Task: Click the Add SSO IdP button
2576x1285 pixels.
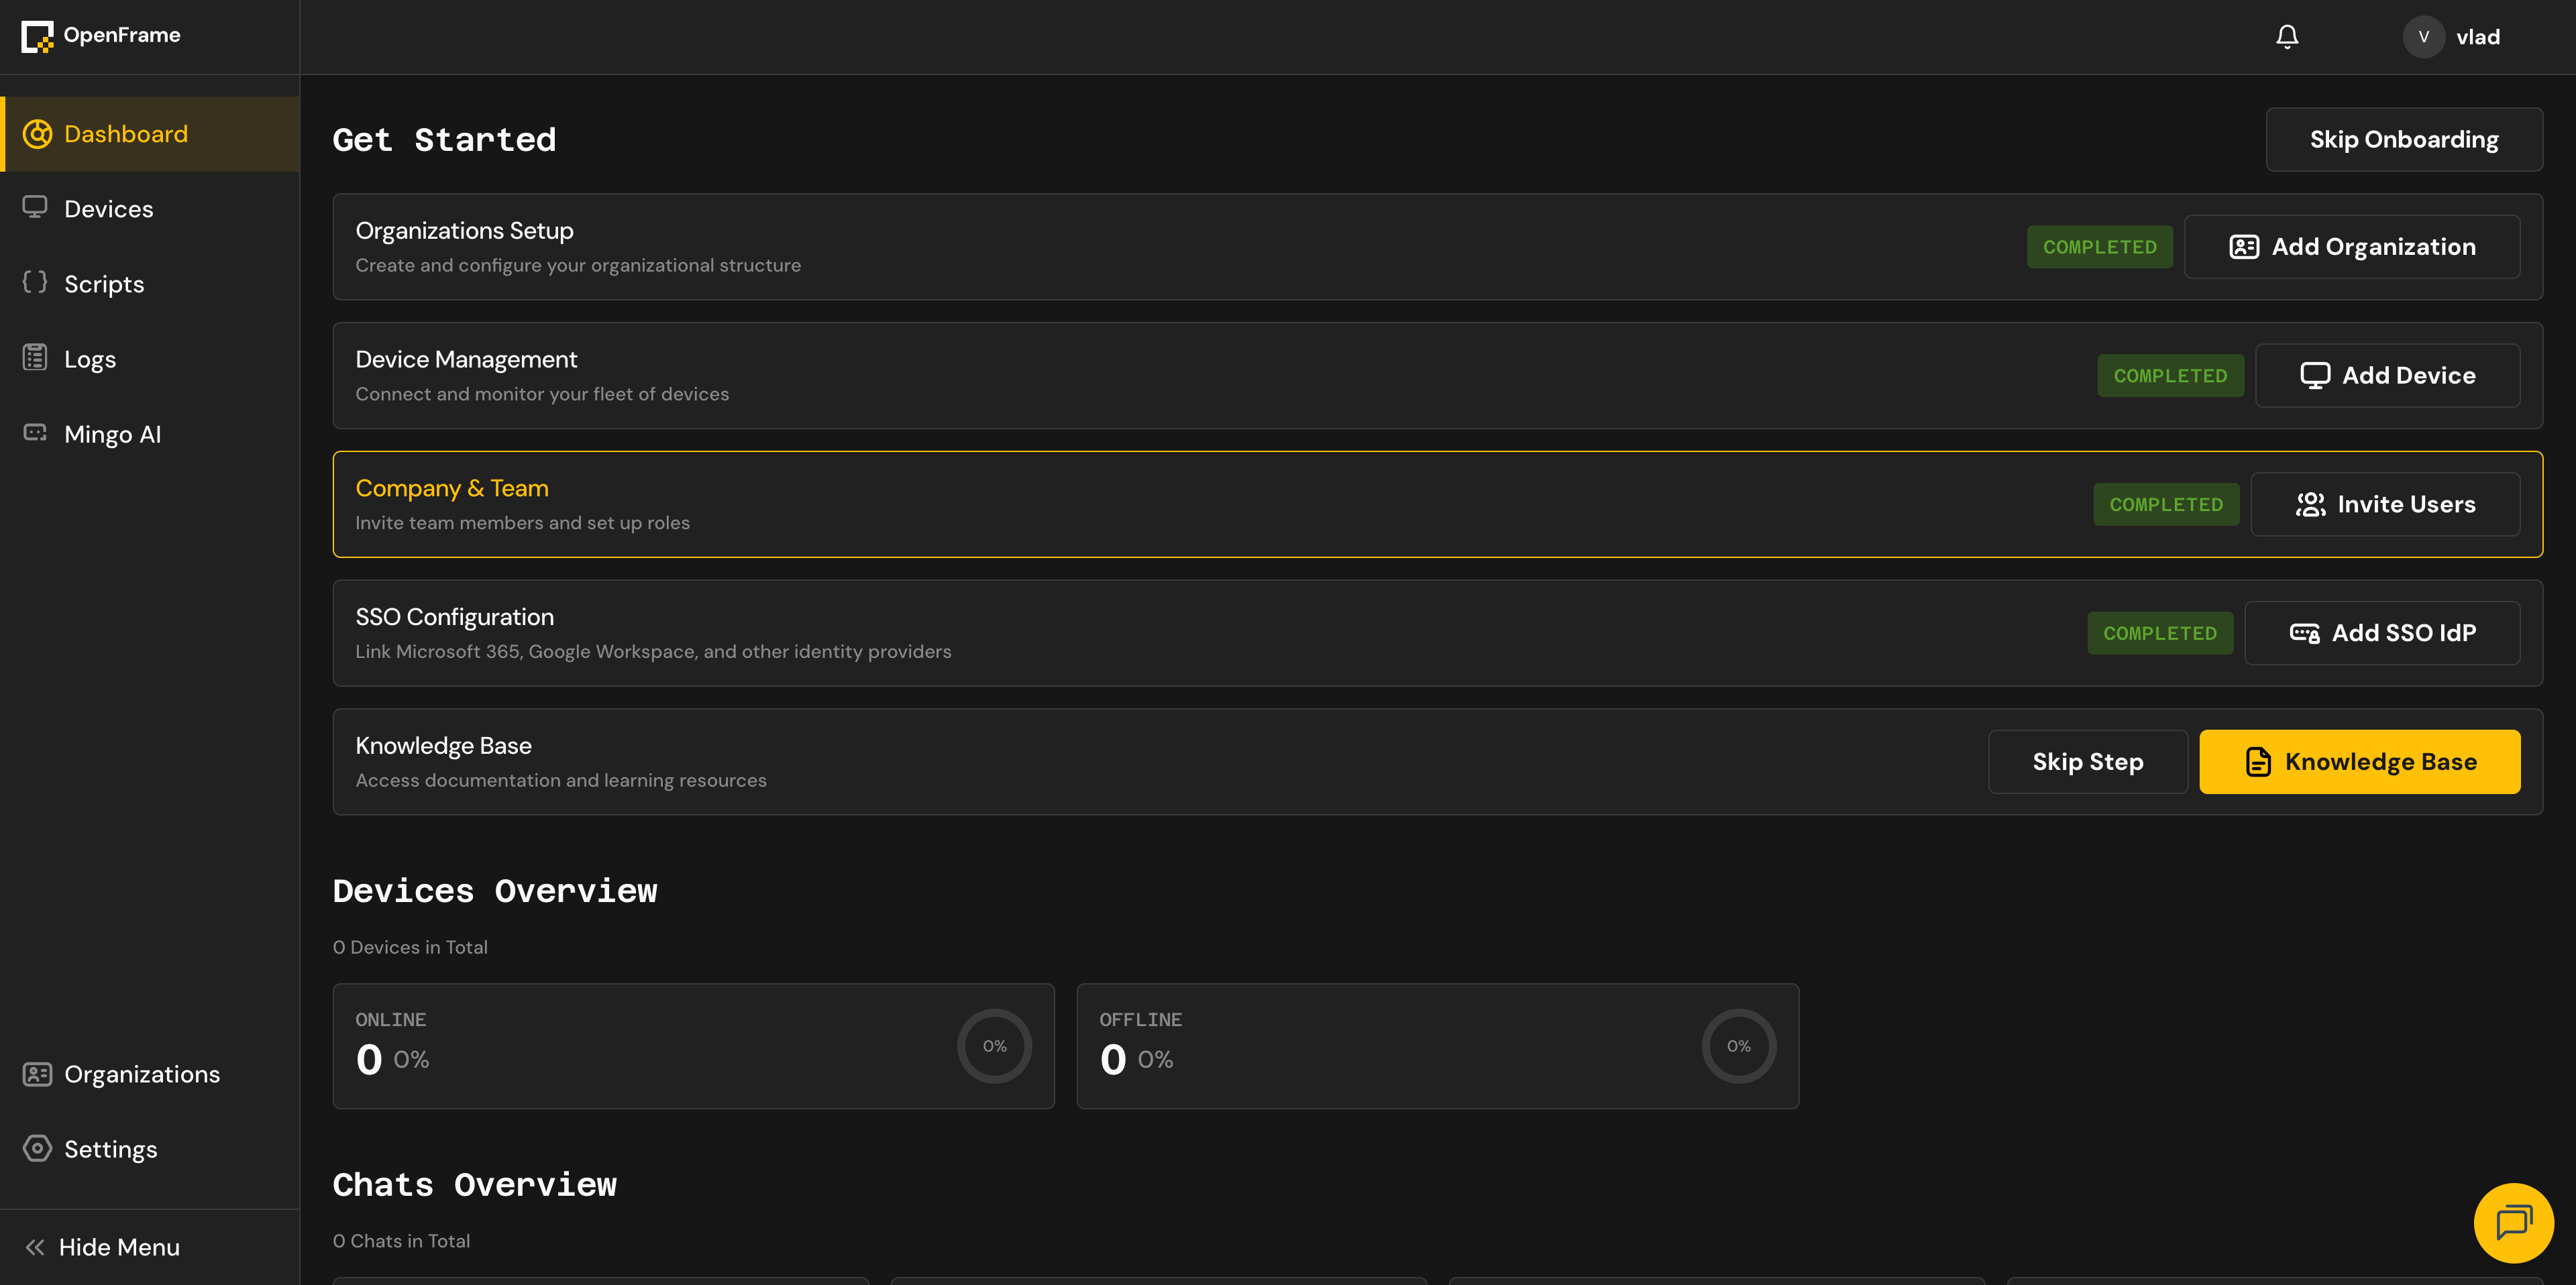Action: click(x=2381, y=633)
